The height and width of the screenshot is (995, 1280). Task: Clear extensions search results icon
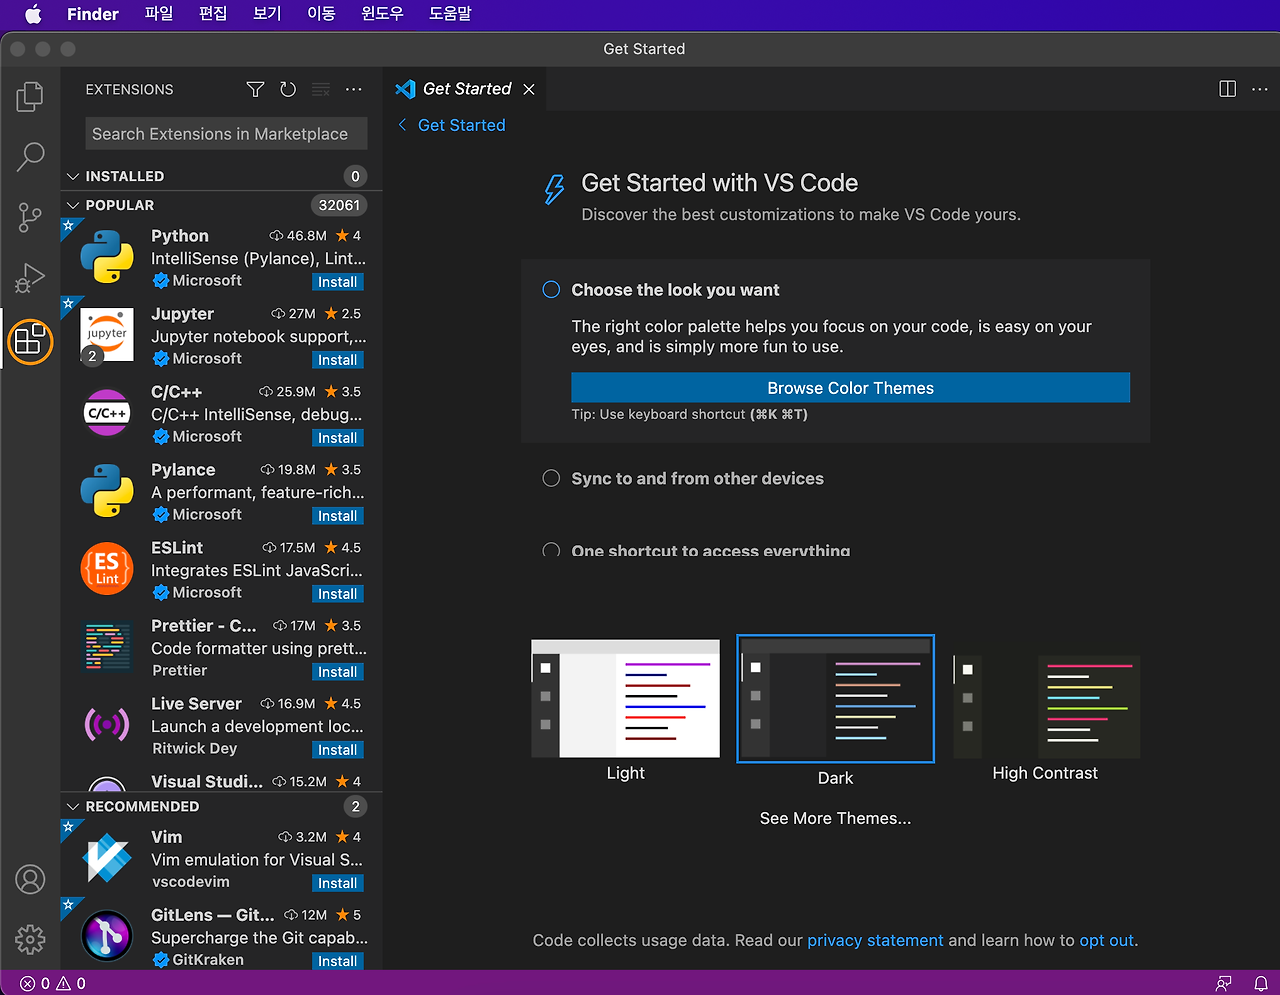coord(321,89)
